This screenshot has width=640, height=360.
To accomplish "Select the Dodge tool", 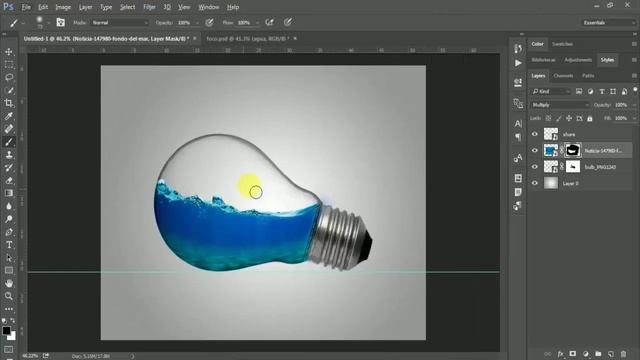I will (x=9, y=219).
